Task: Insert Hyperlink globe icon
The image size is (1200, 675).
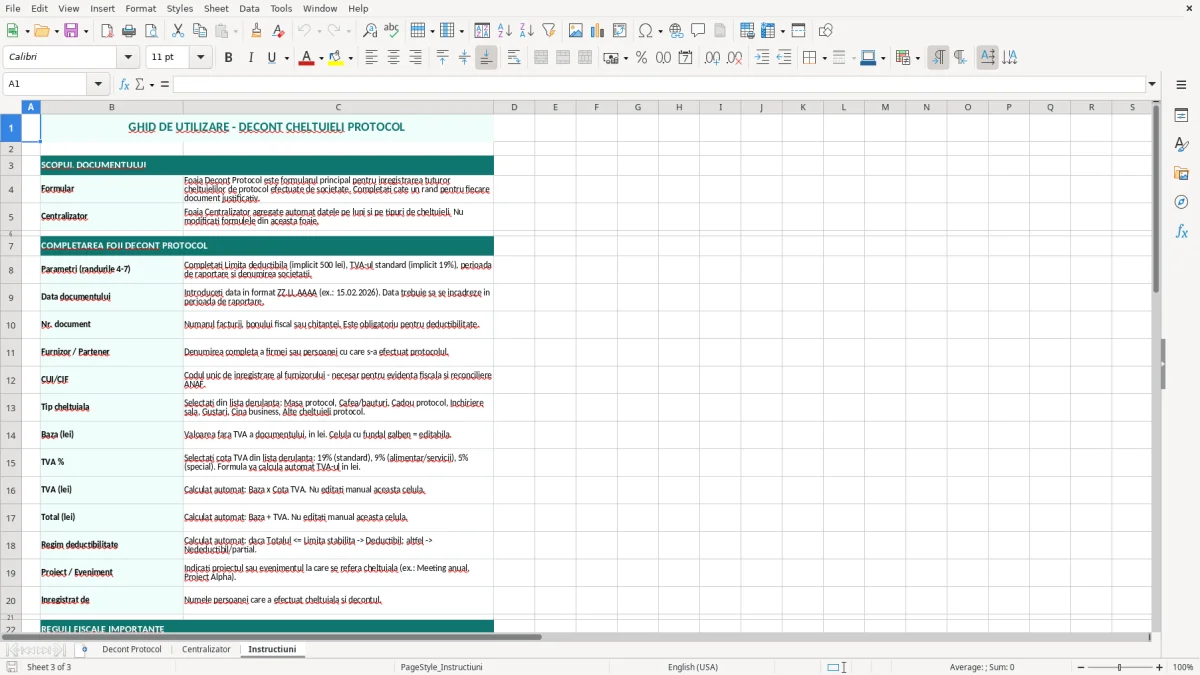Action: [676, 31]
